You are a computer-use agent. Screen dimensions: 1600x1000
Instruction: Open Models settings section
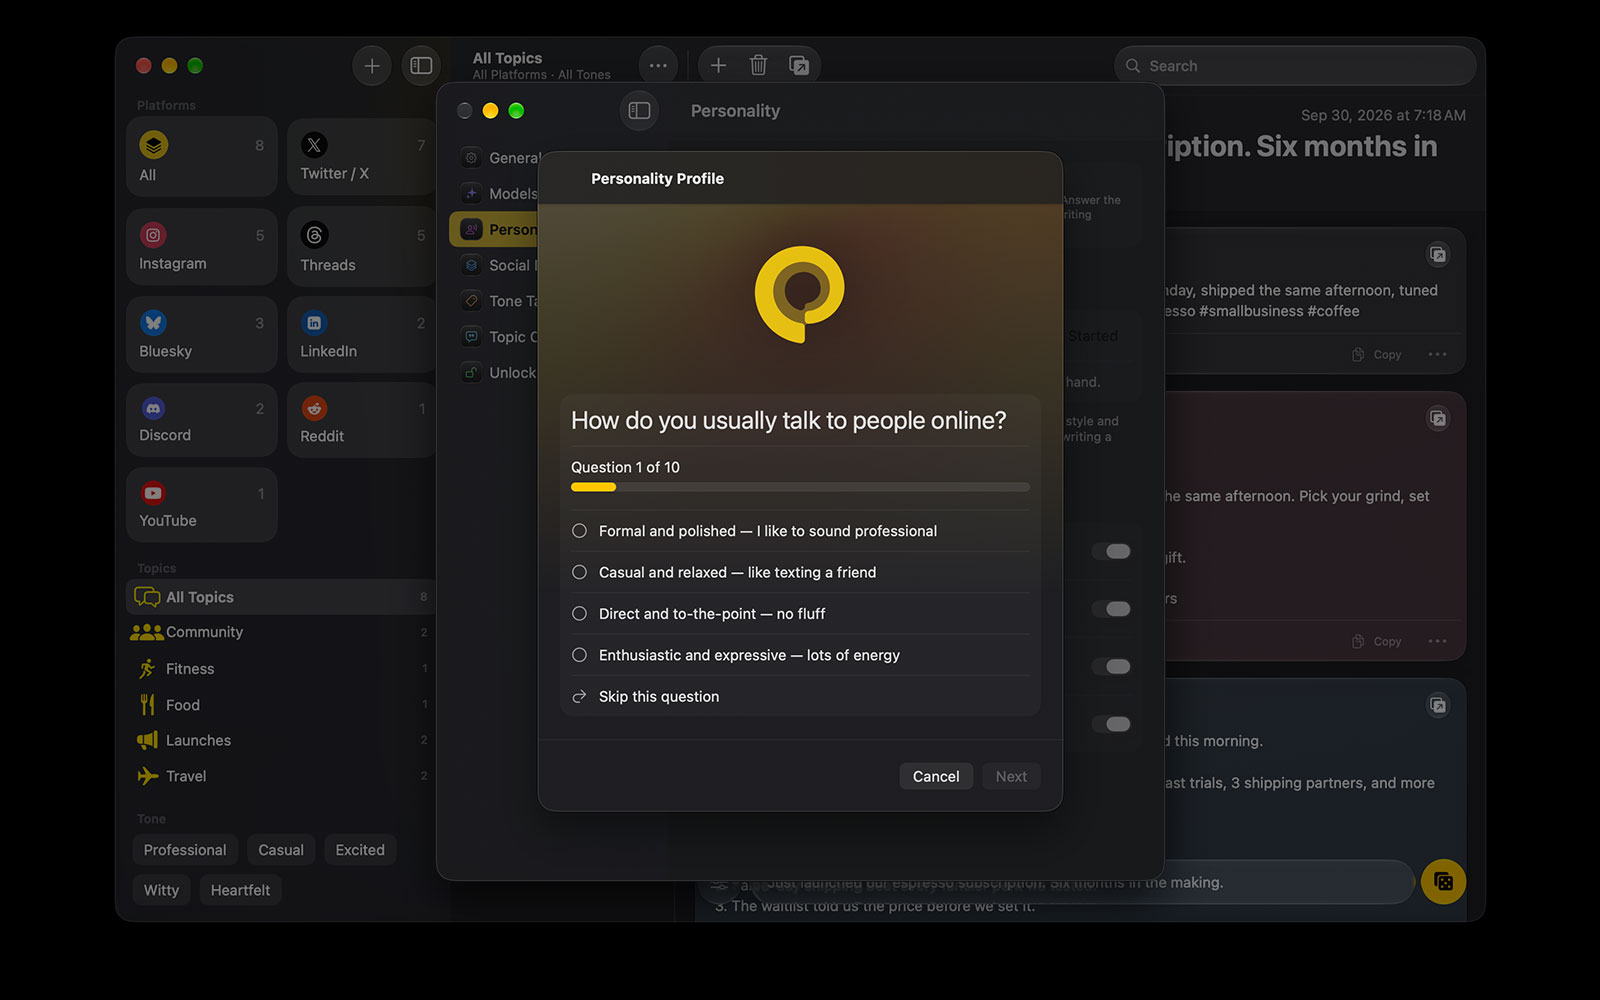[498, 194]
